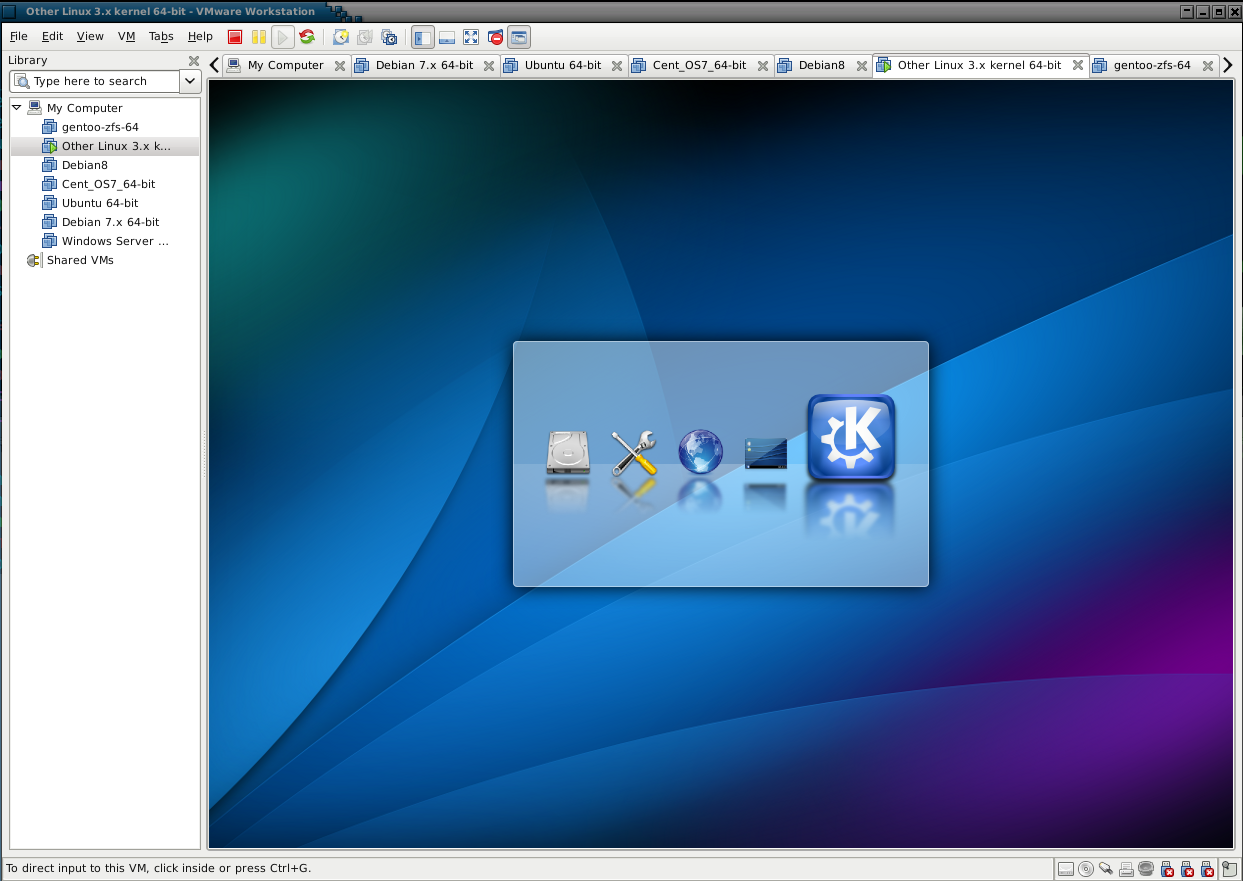The image size is (1243, 881).
Task: Click the network adapter icon in status bar
Action: [x=1106, y=869]
